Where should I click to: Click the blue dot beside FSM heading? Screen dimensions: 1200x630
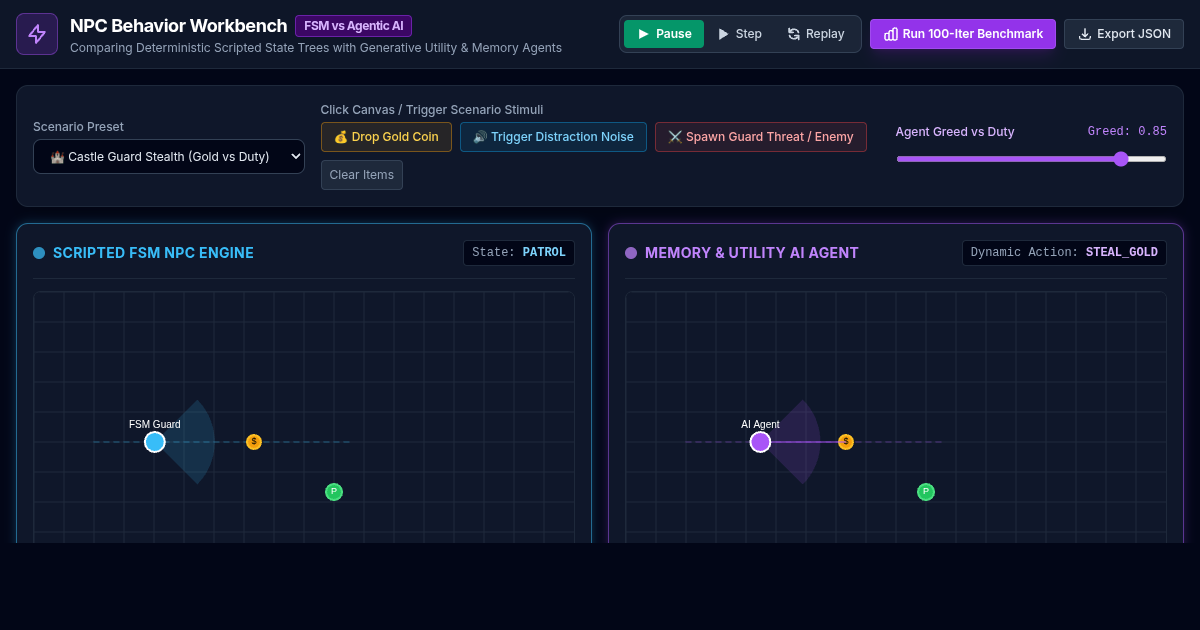[x=39, y=253]
